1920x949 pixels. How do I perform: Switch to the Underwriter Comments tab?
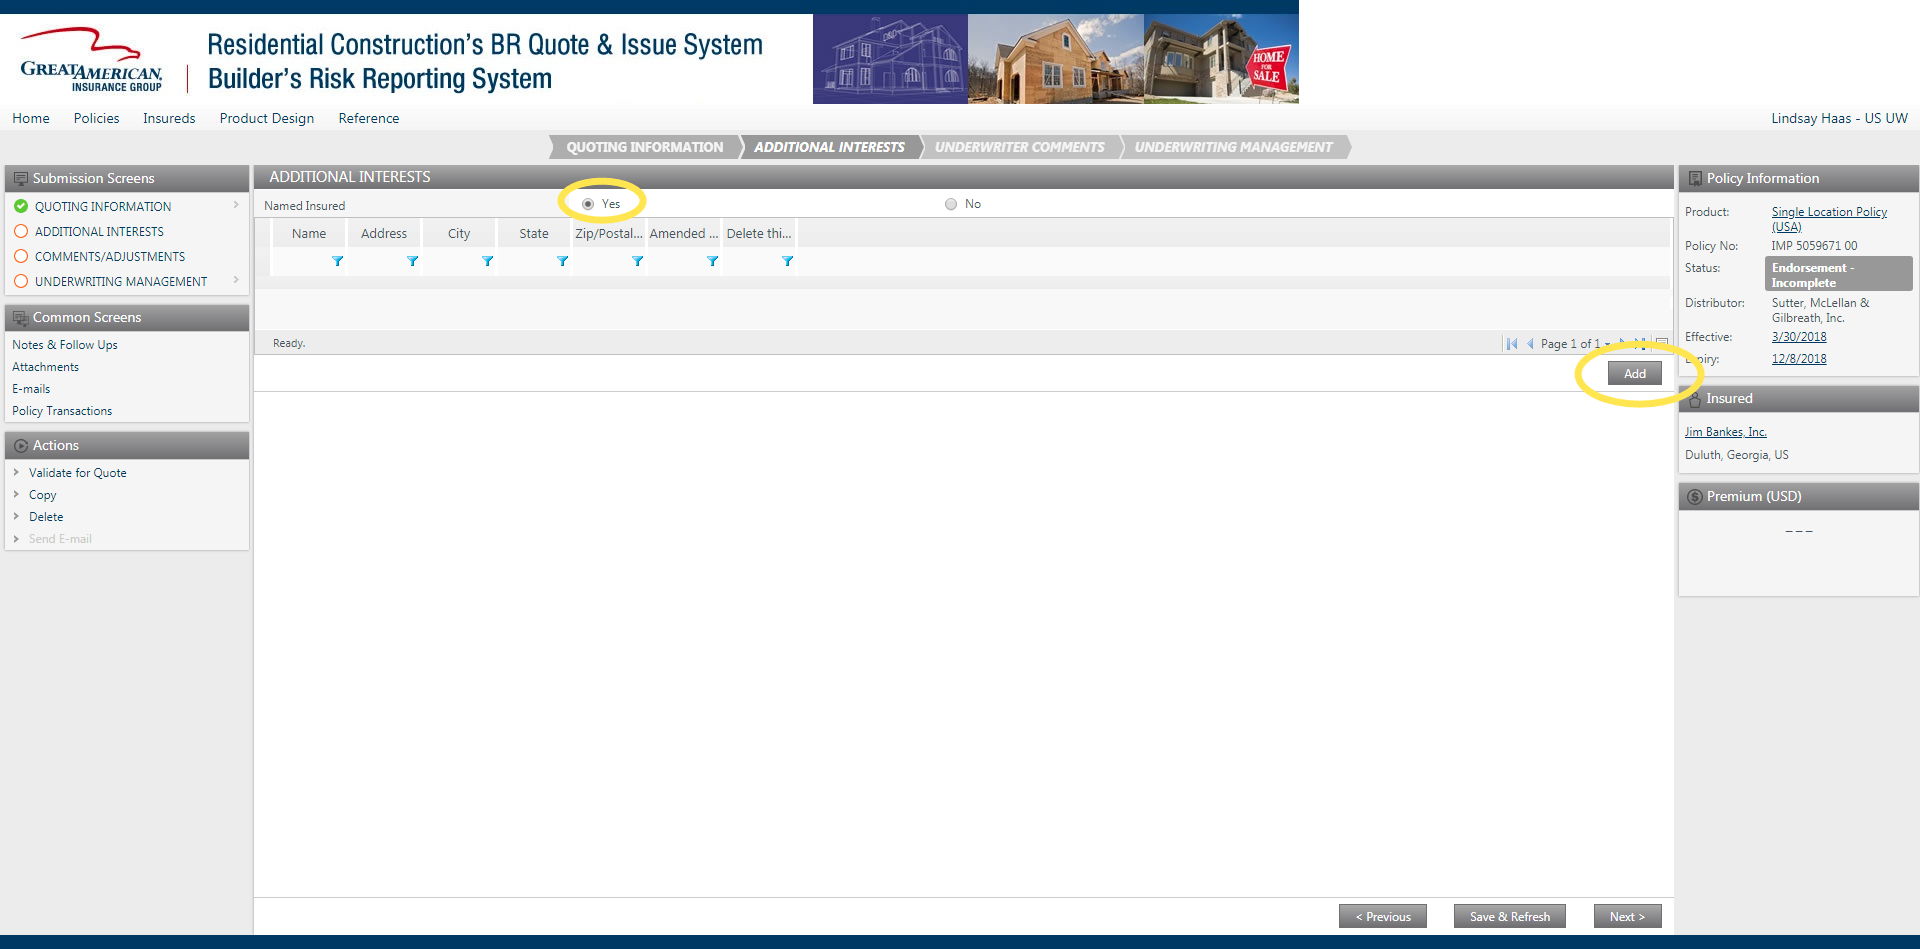tap(1019, 147)
